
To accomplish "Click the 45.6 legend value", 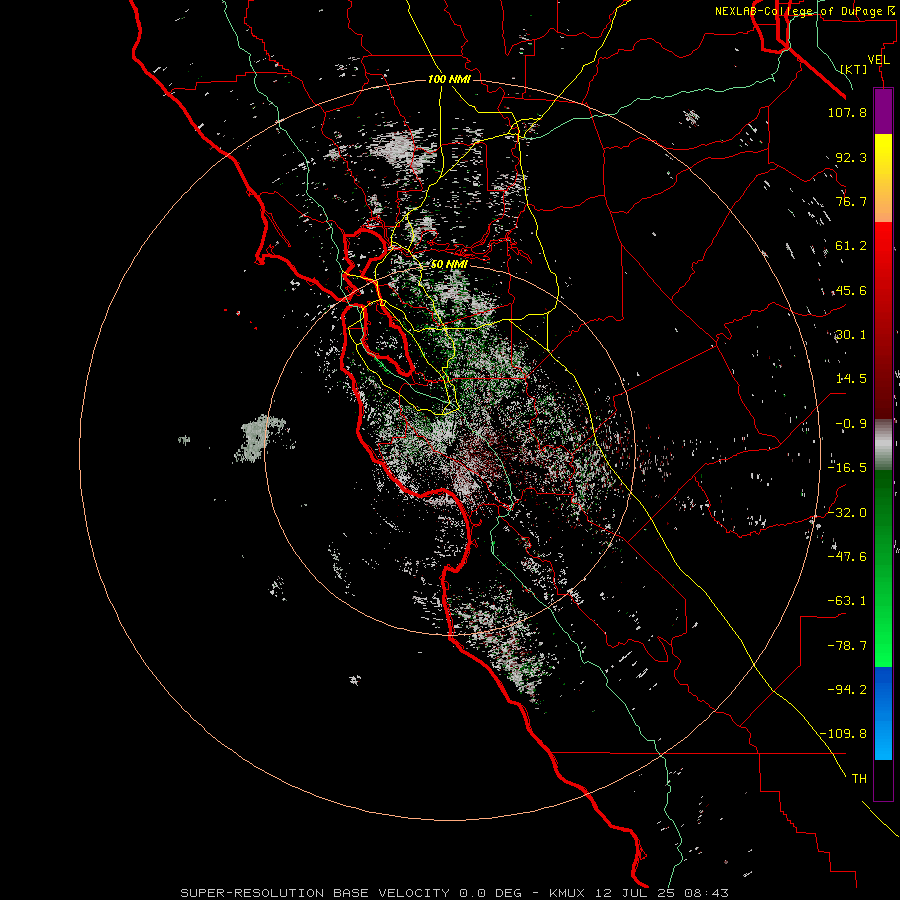I will (x=851, y=290).
